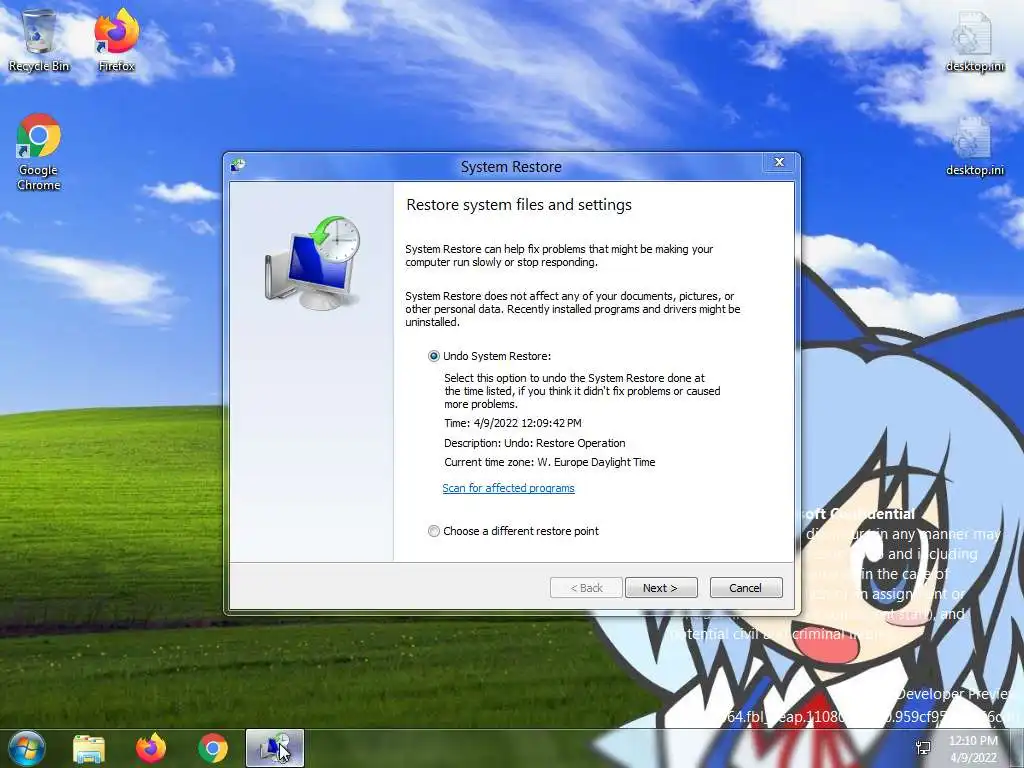This screenshot has width=1024, height=768.
Task: Close the System Restore dialog
Action: pyautogui.click(x=779, y=163)
